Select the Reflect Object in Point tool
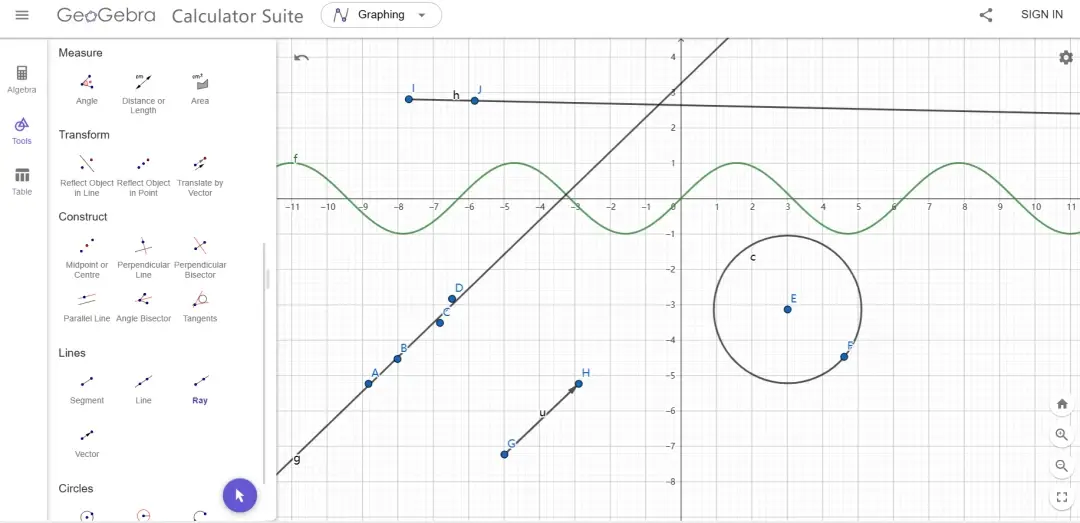This screenshot has height=523, width=1080. click(143, 176)
